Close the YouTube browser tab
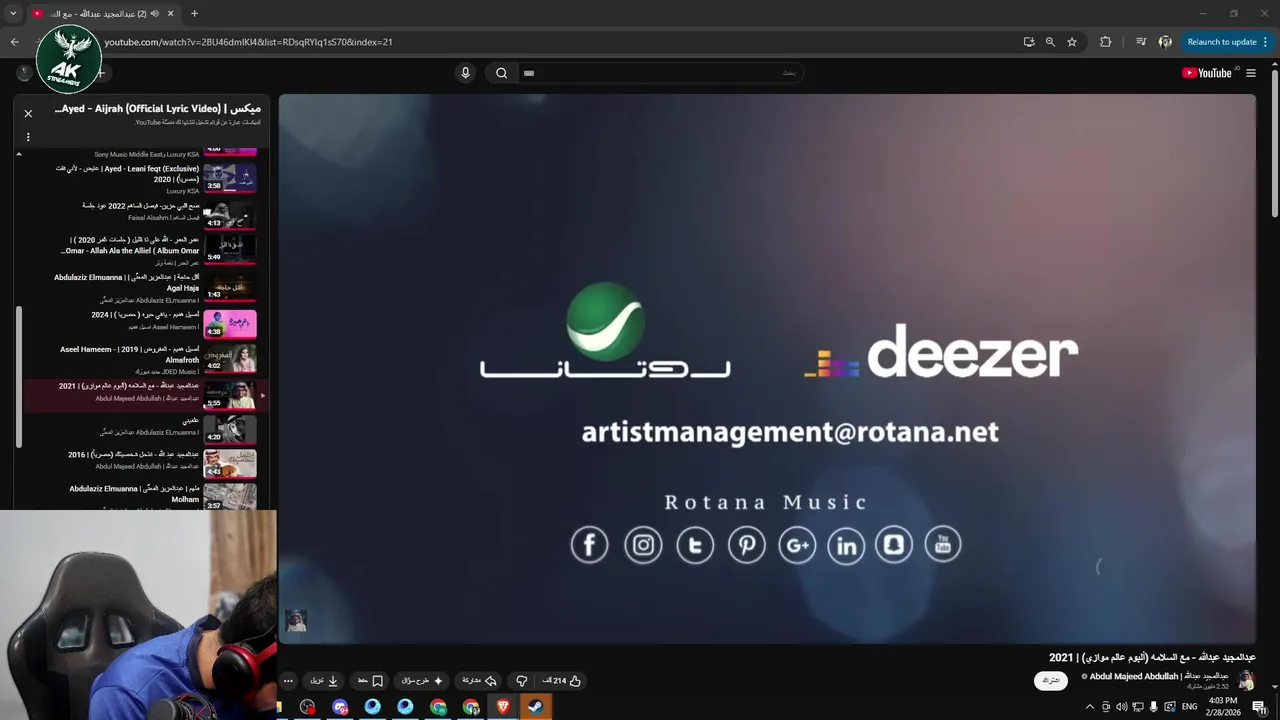 (x=171, y=14)
